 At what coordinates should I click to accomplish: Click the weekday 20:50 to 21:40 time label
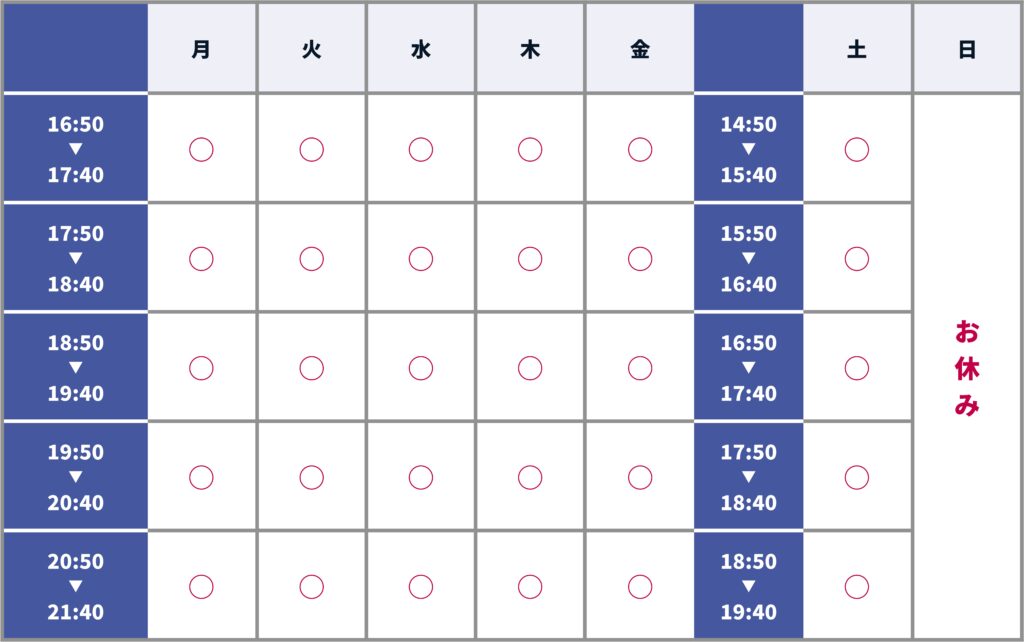[x=76, y=586]
